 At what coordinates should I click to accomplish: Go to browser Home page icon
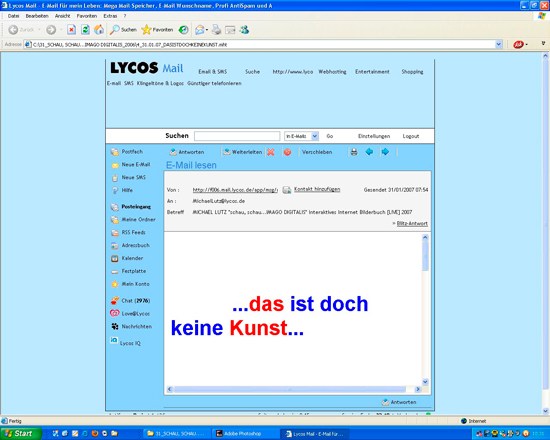click(99, 30)
